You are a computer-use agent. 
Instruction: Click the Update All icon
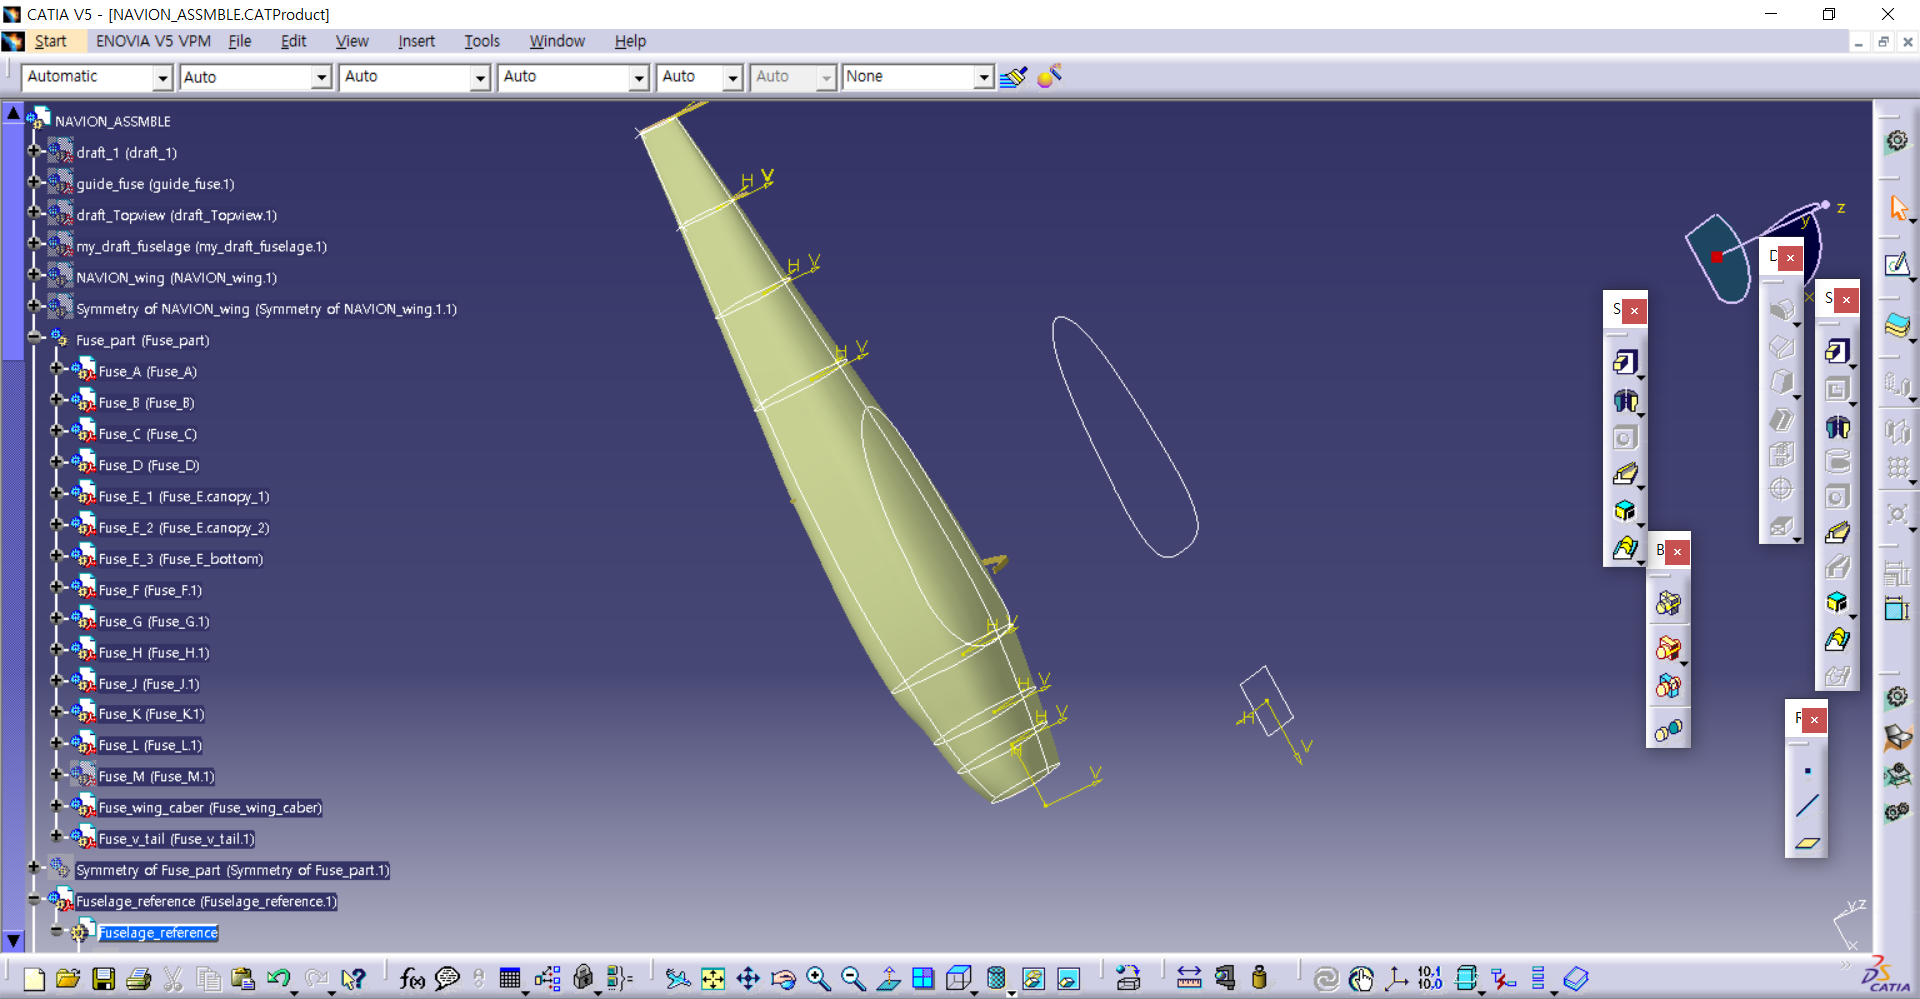1326,979
